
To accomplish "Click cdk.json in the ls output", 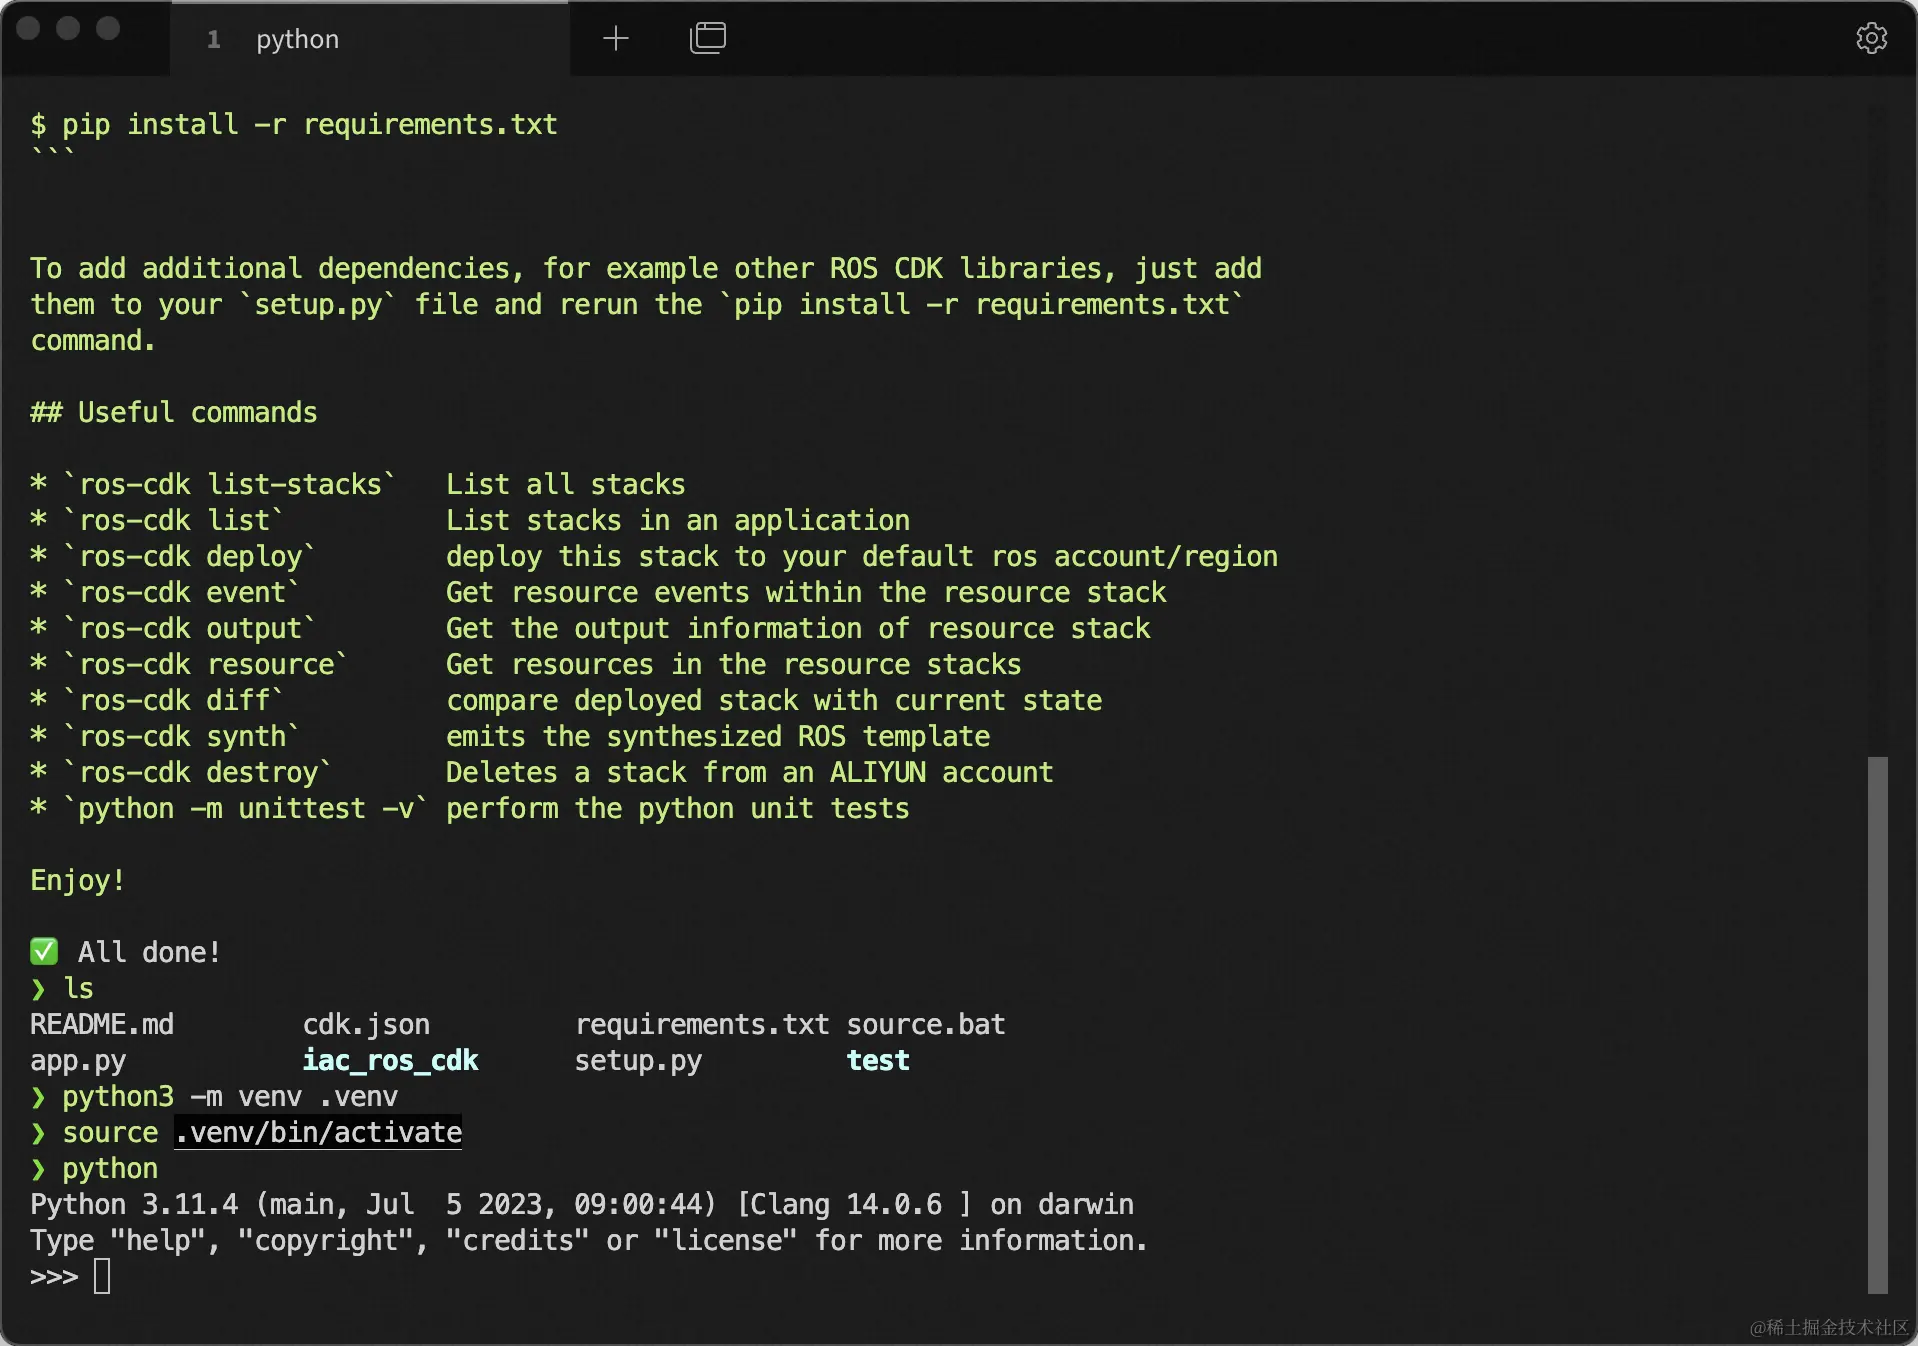I will pyautogui.click(x=366, y=1025).
